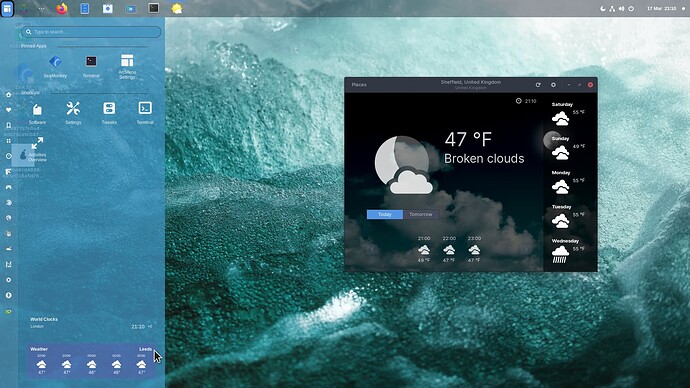Image resolution: width=690 pixels, height=388 pixels.
Task: Click the Monday forecast entry
Action: click(568, 183)
